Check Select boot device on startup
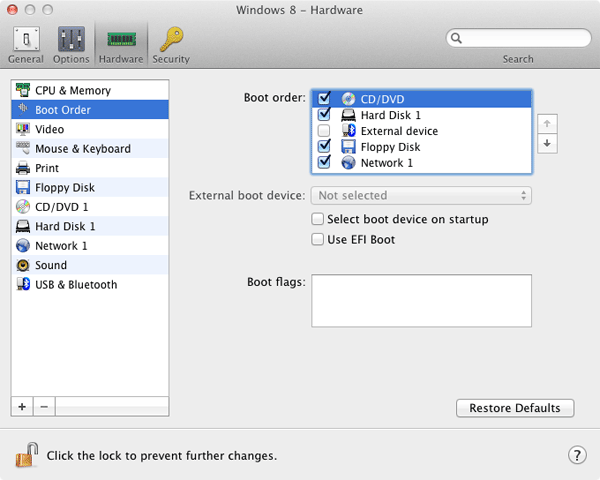The image size is (600, 480). pos(319,219)
